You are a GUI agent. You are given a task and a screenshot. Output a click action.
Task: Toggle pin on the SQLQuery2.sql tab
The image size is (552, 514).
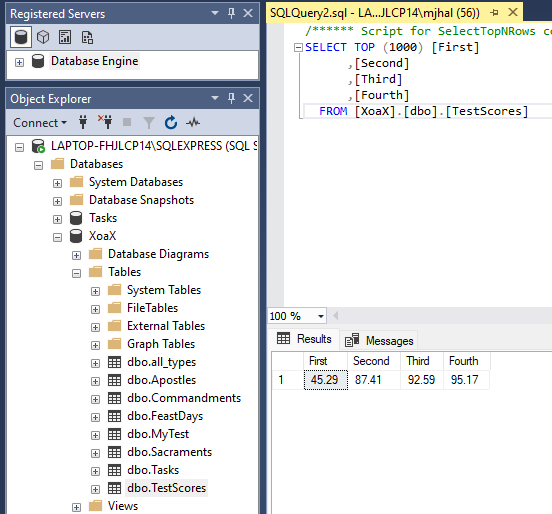(x=494, y=13)
